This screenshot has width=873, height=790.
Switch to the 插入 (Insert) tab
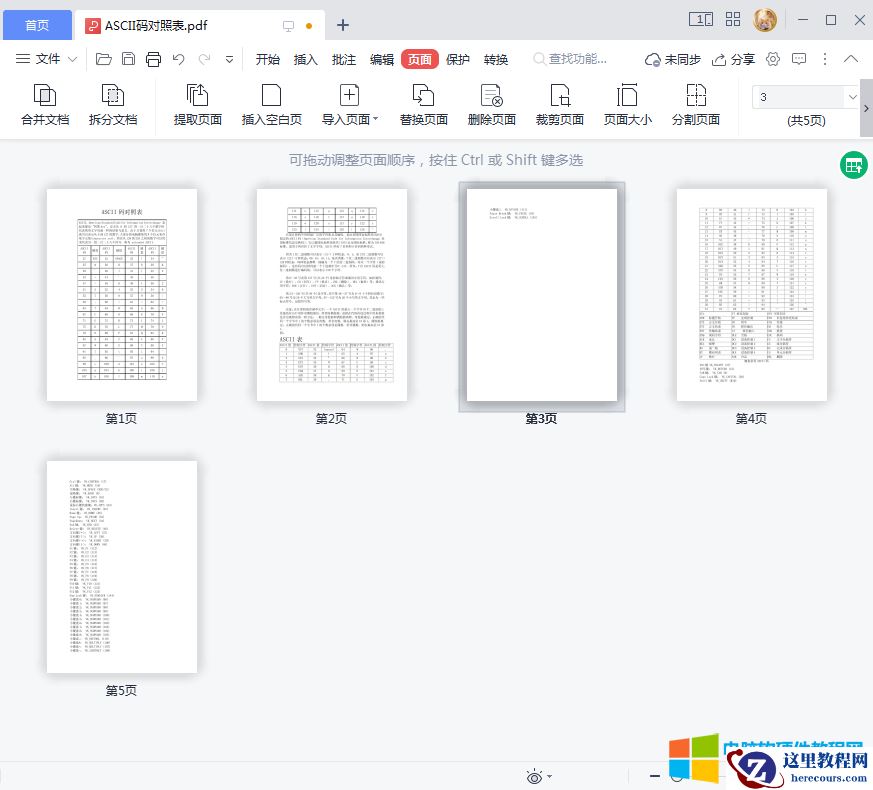[x=306, y=59]
